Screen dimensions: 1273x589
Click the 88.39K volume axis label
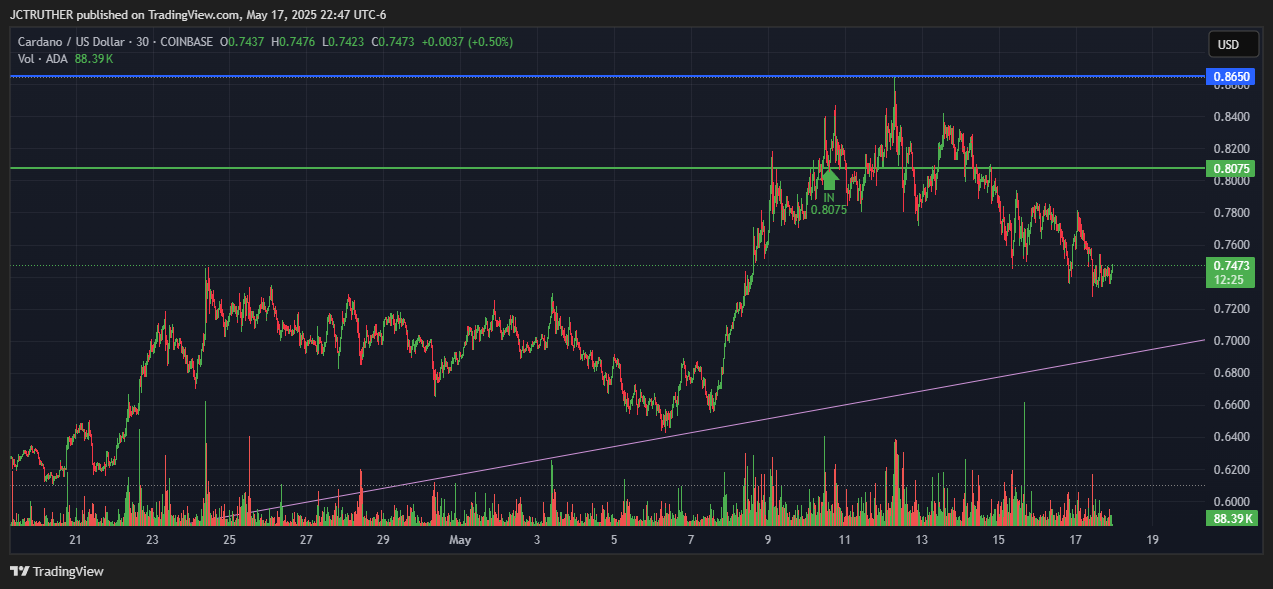click(1230, 518)
